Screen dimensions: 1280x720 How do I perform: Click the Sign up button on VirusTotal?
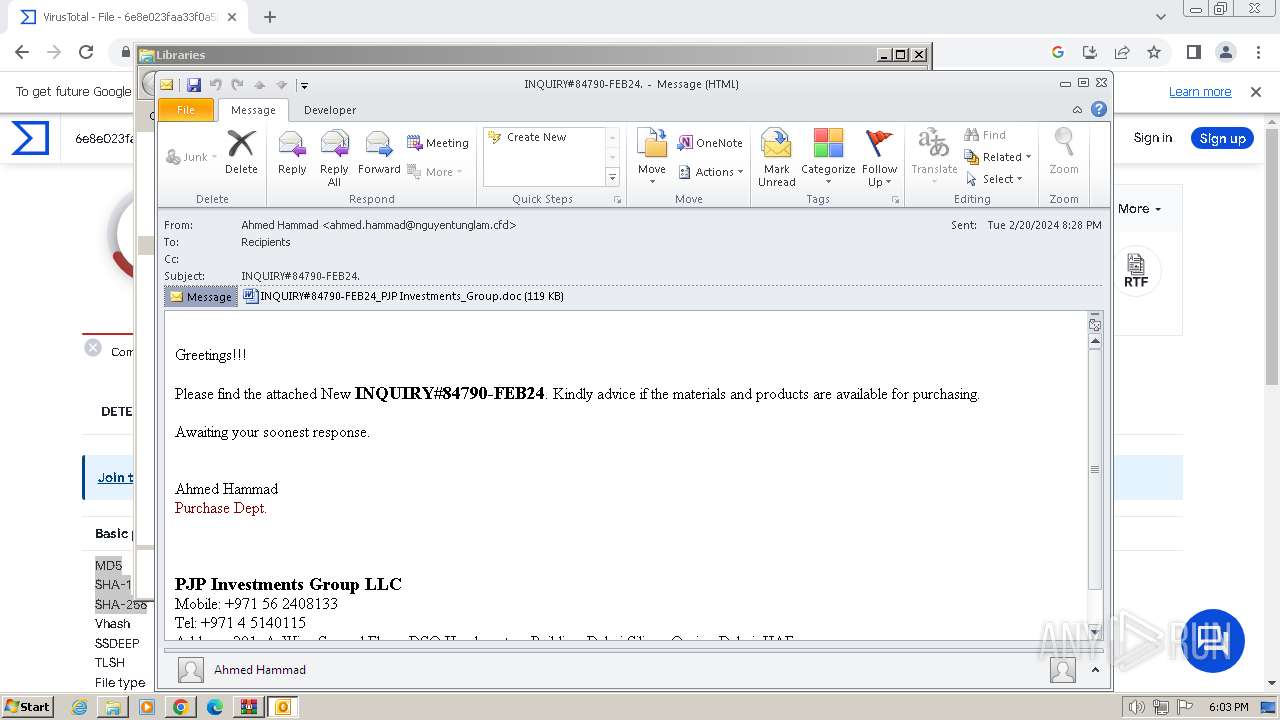click(x=1222, y=138)
